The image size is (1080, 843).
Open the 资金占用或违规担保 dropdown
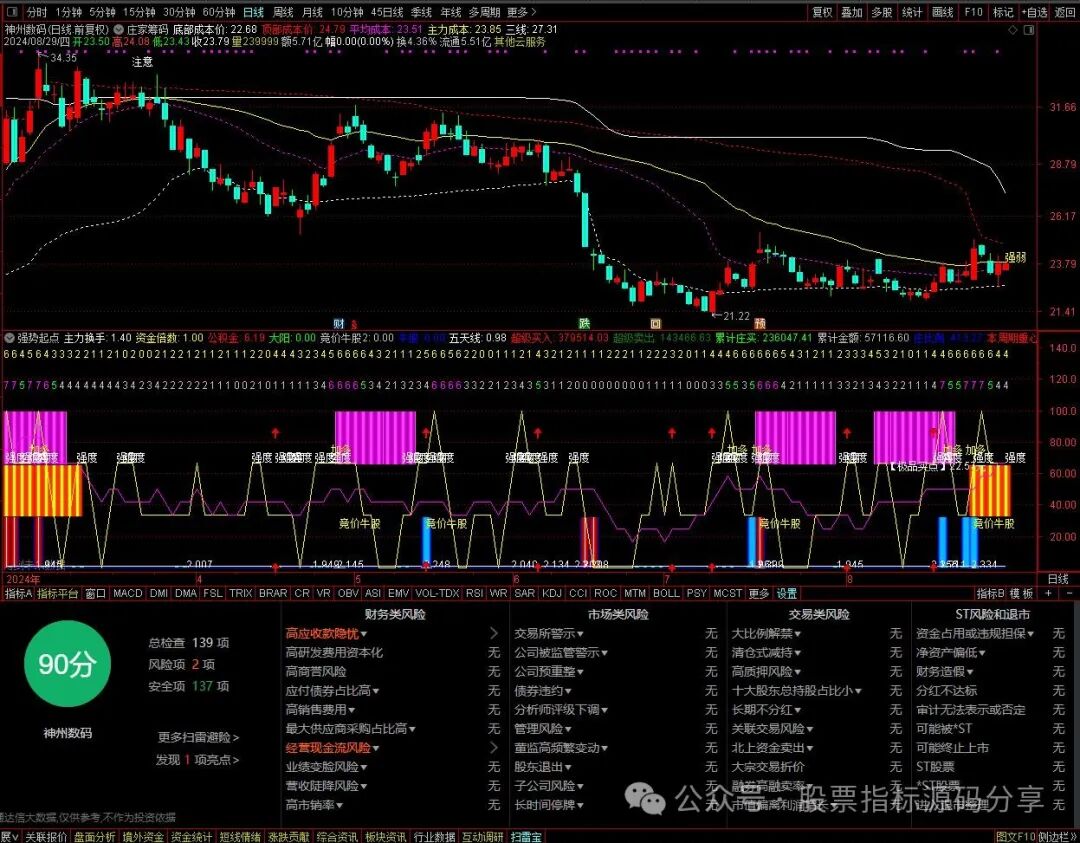(x=975, y=634)
